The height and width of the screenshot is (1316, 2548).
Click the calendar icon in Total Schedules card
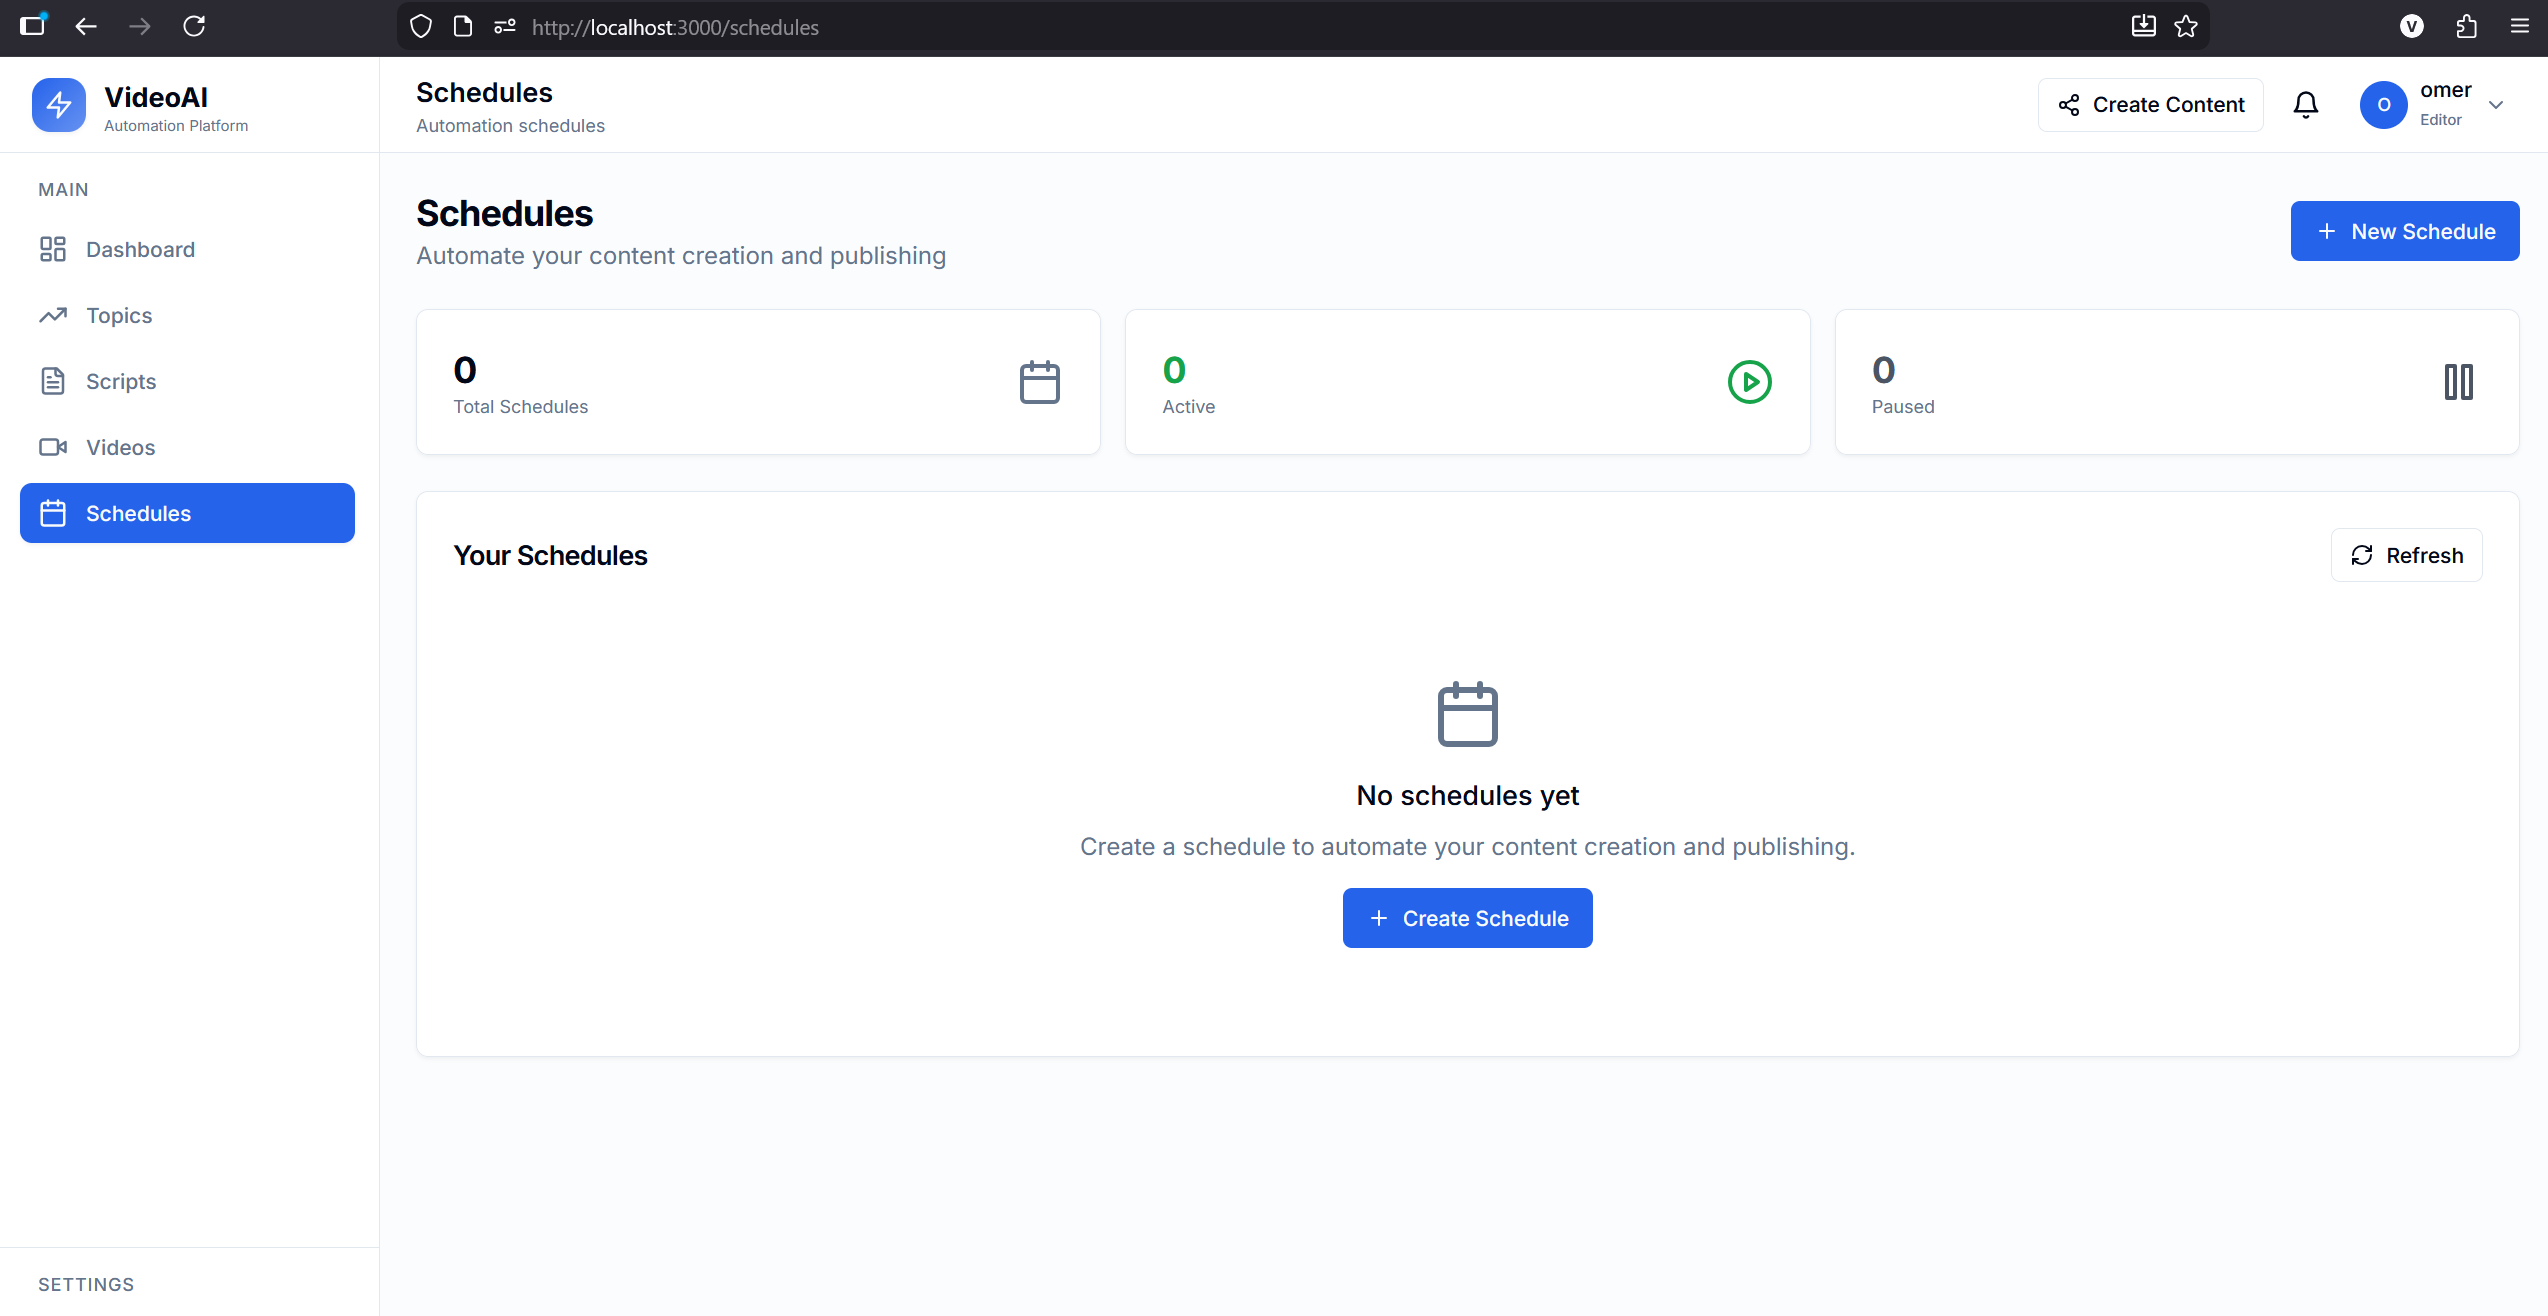pos(1040,382)
